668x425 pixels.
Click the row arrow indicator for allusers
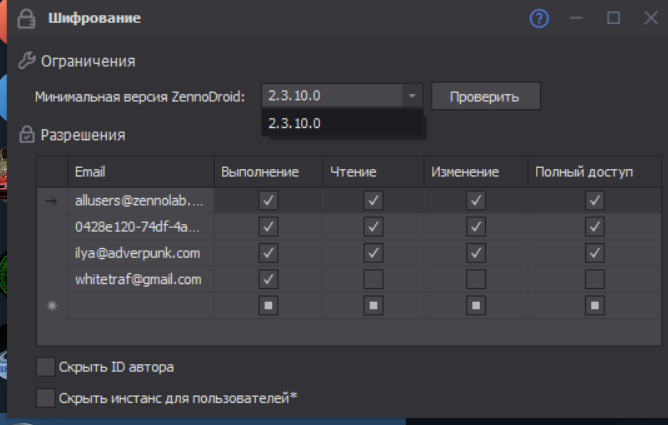pos(52,201)
